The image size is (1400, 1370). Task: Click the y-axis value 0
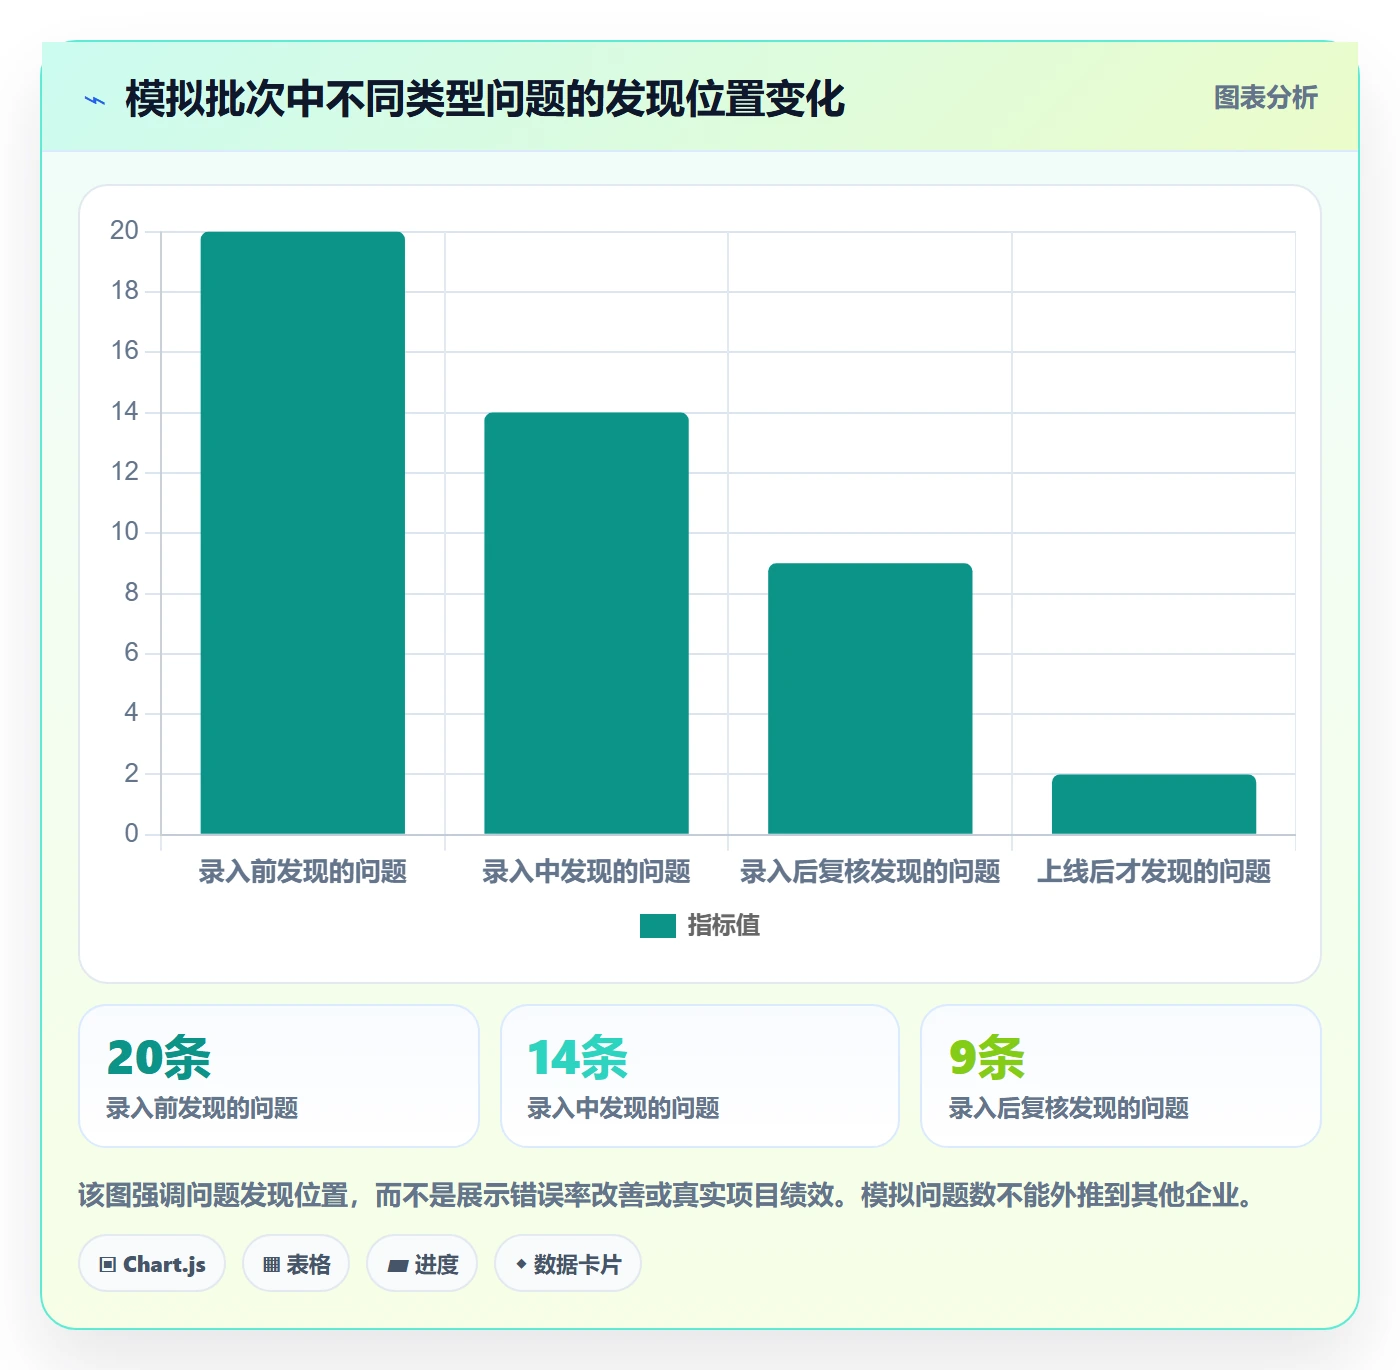(x=131, y=834)
